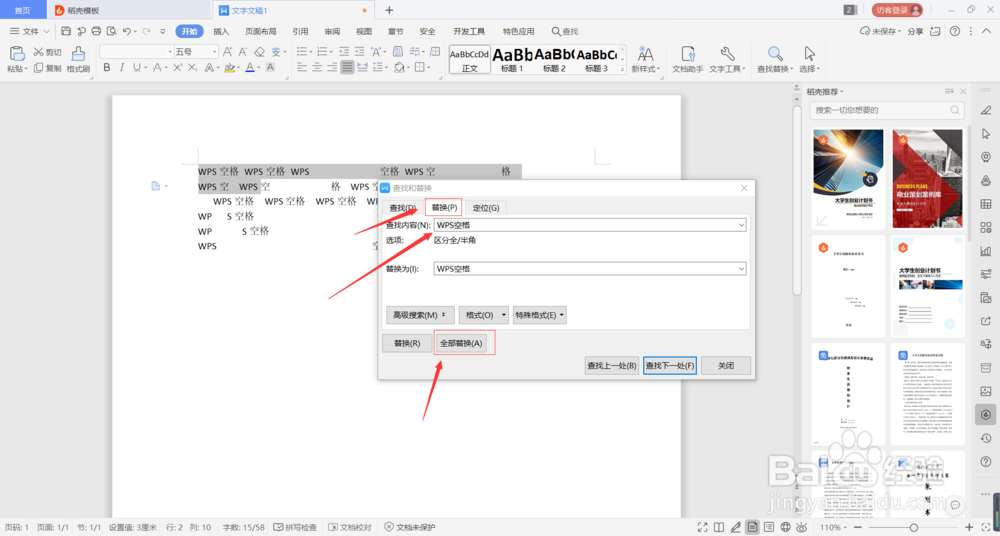Click the Center Align icon

tap(317, 67)
